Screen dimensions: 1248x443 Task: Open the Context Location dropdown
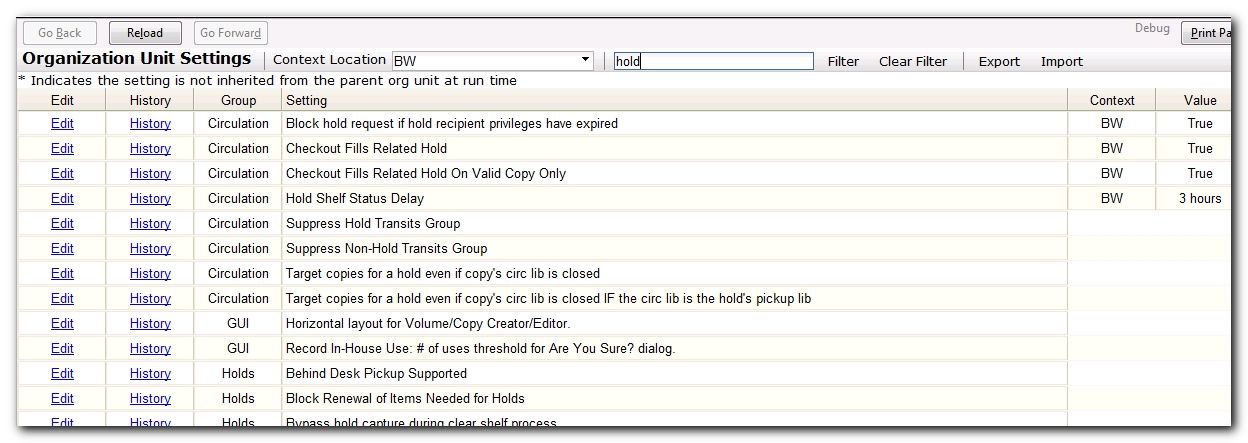(492, 61)
